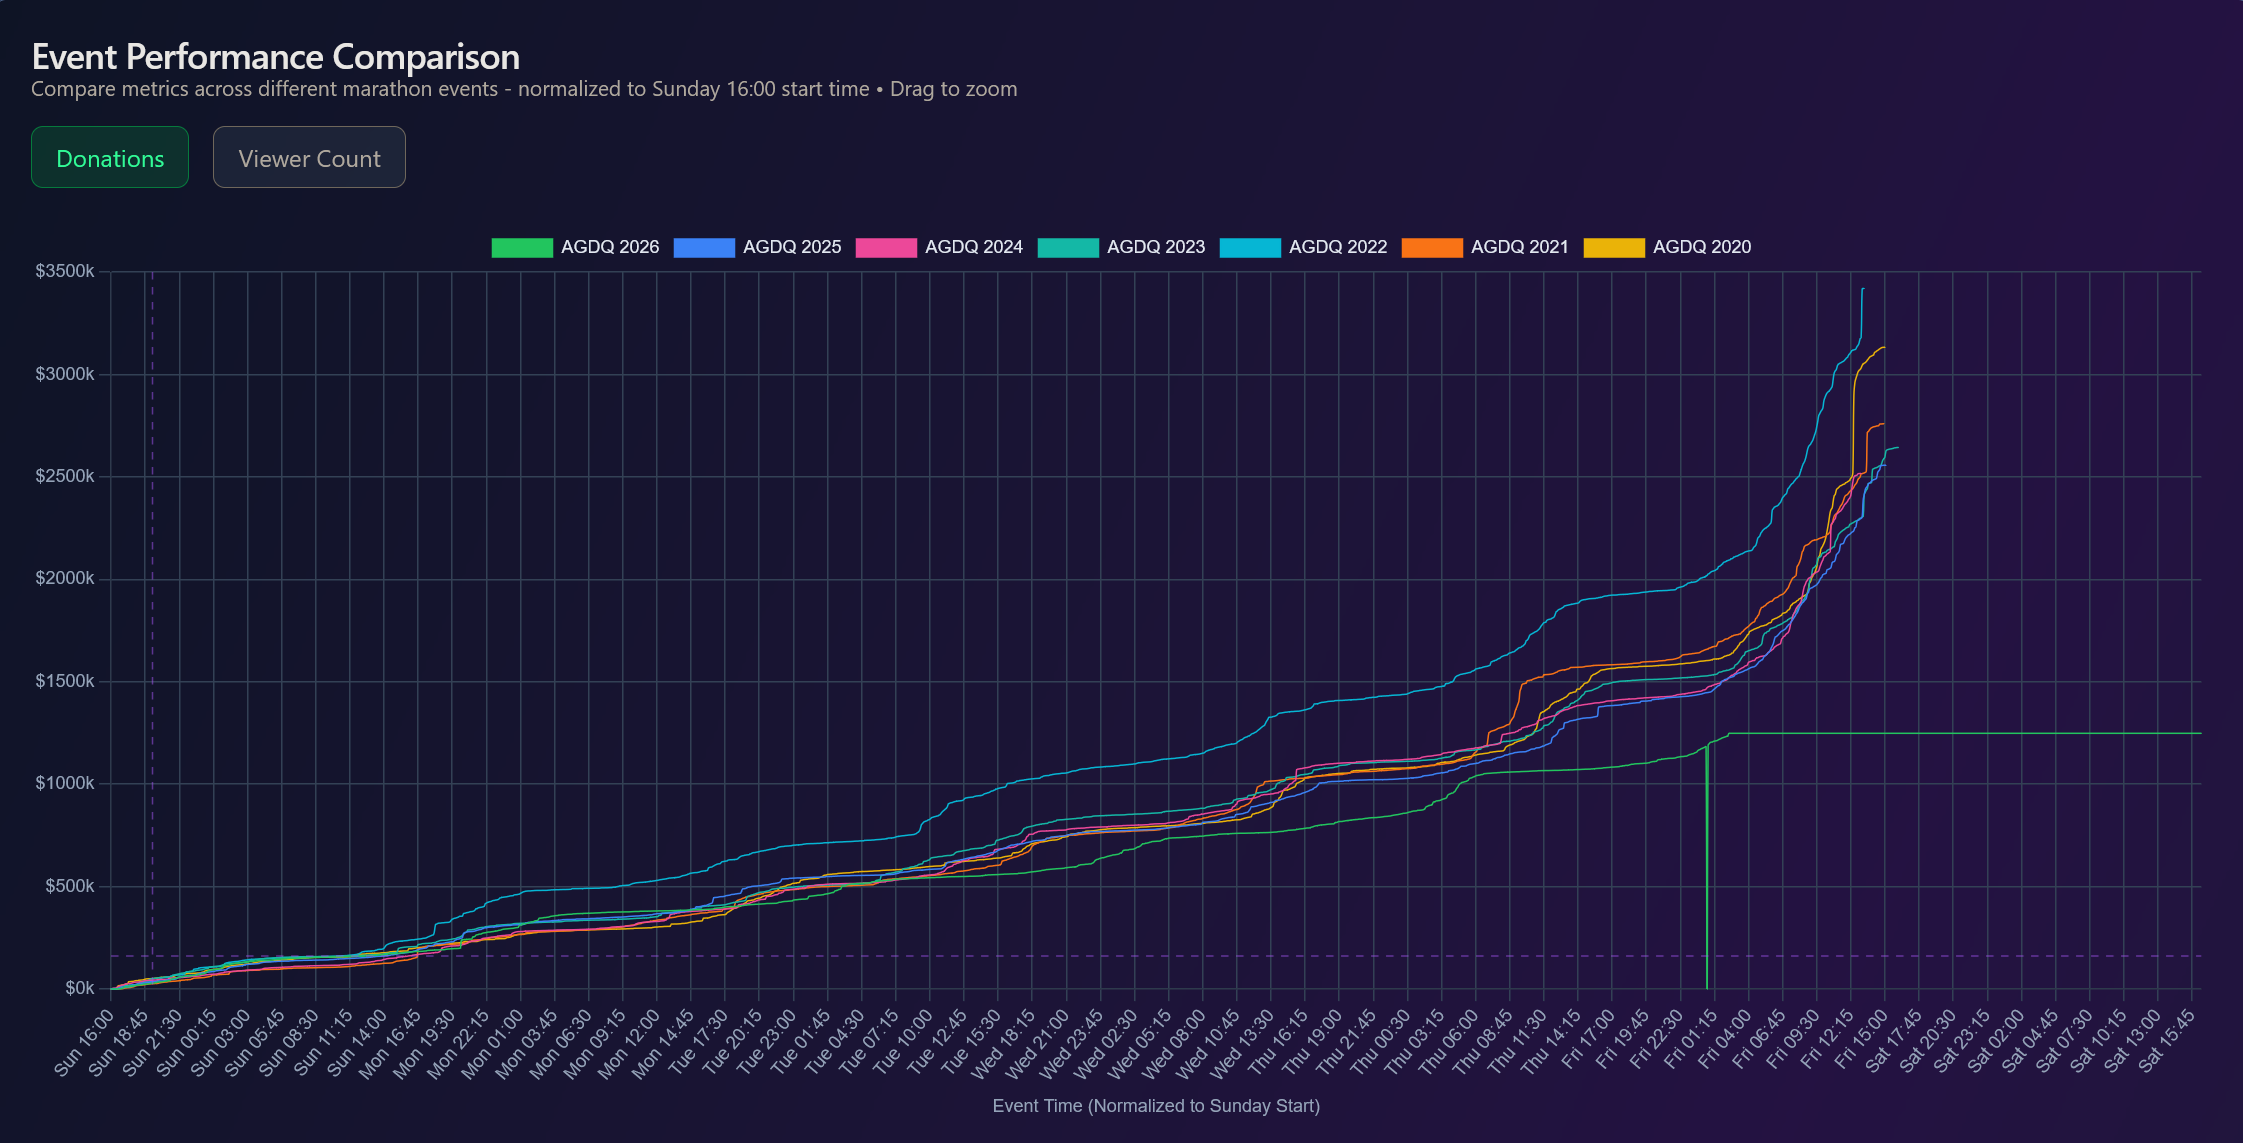Toggle visibility of AGDQ 2024 label

(974, 247)
